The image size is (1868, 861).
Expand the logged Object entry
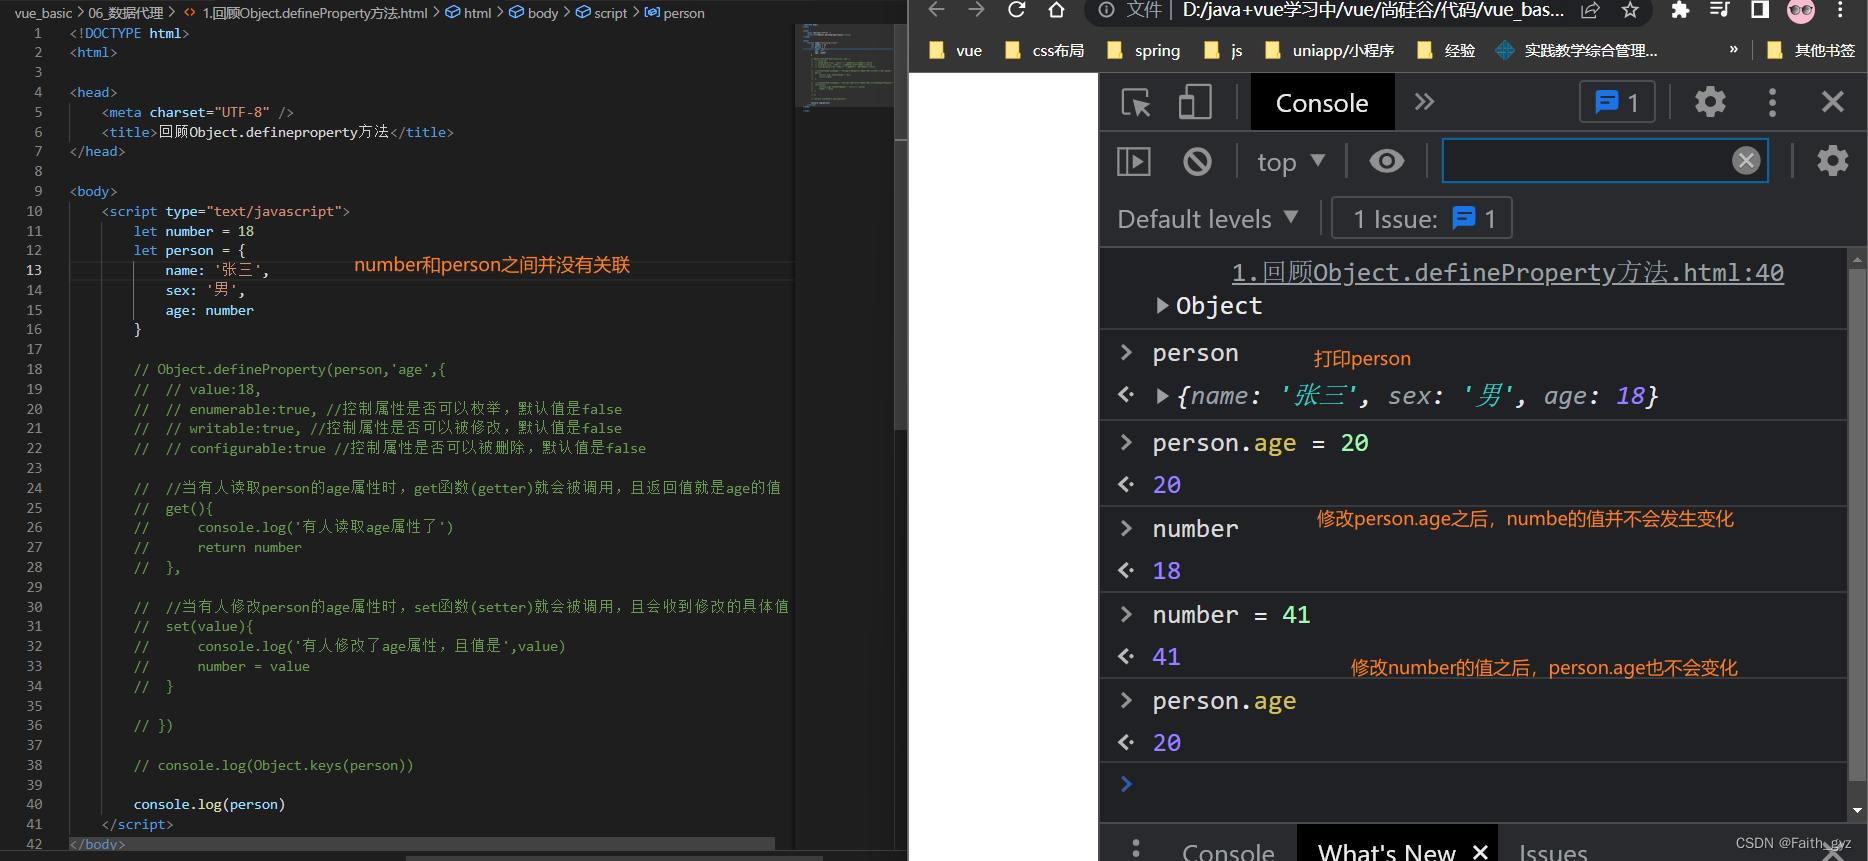1162,306
